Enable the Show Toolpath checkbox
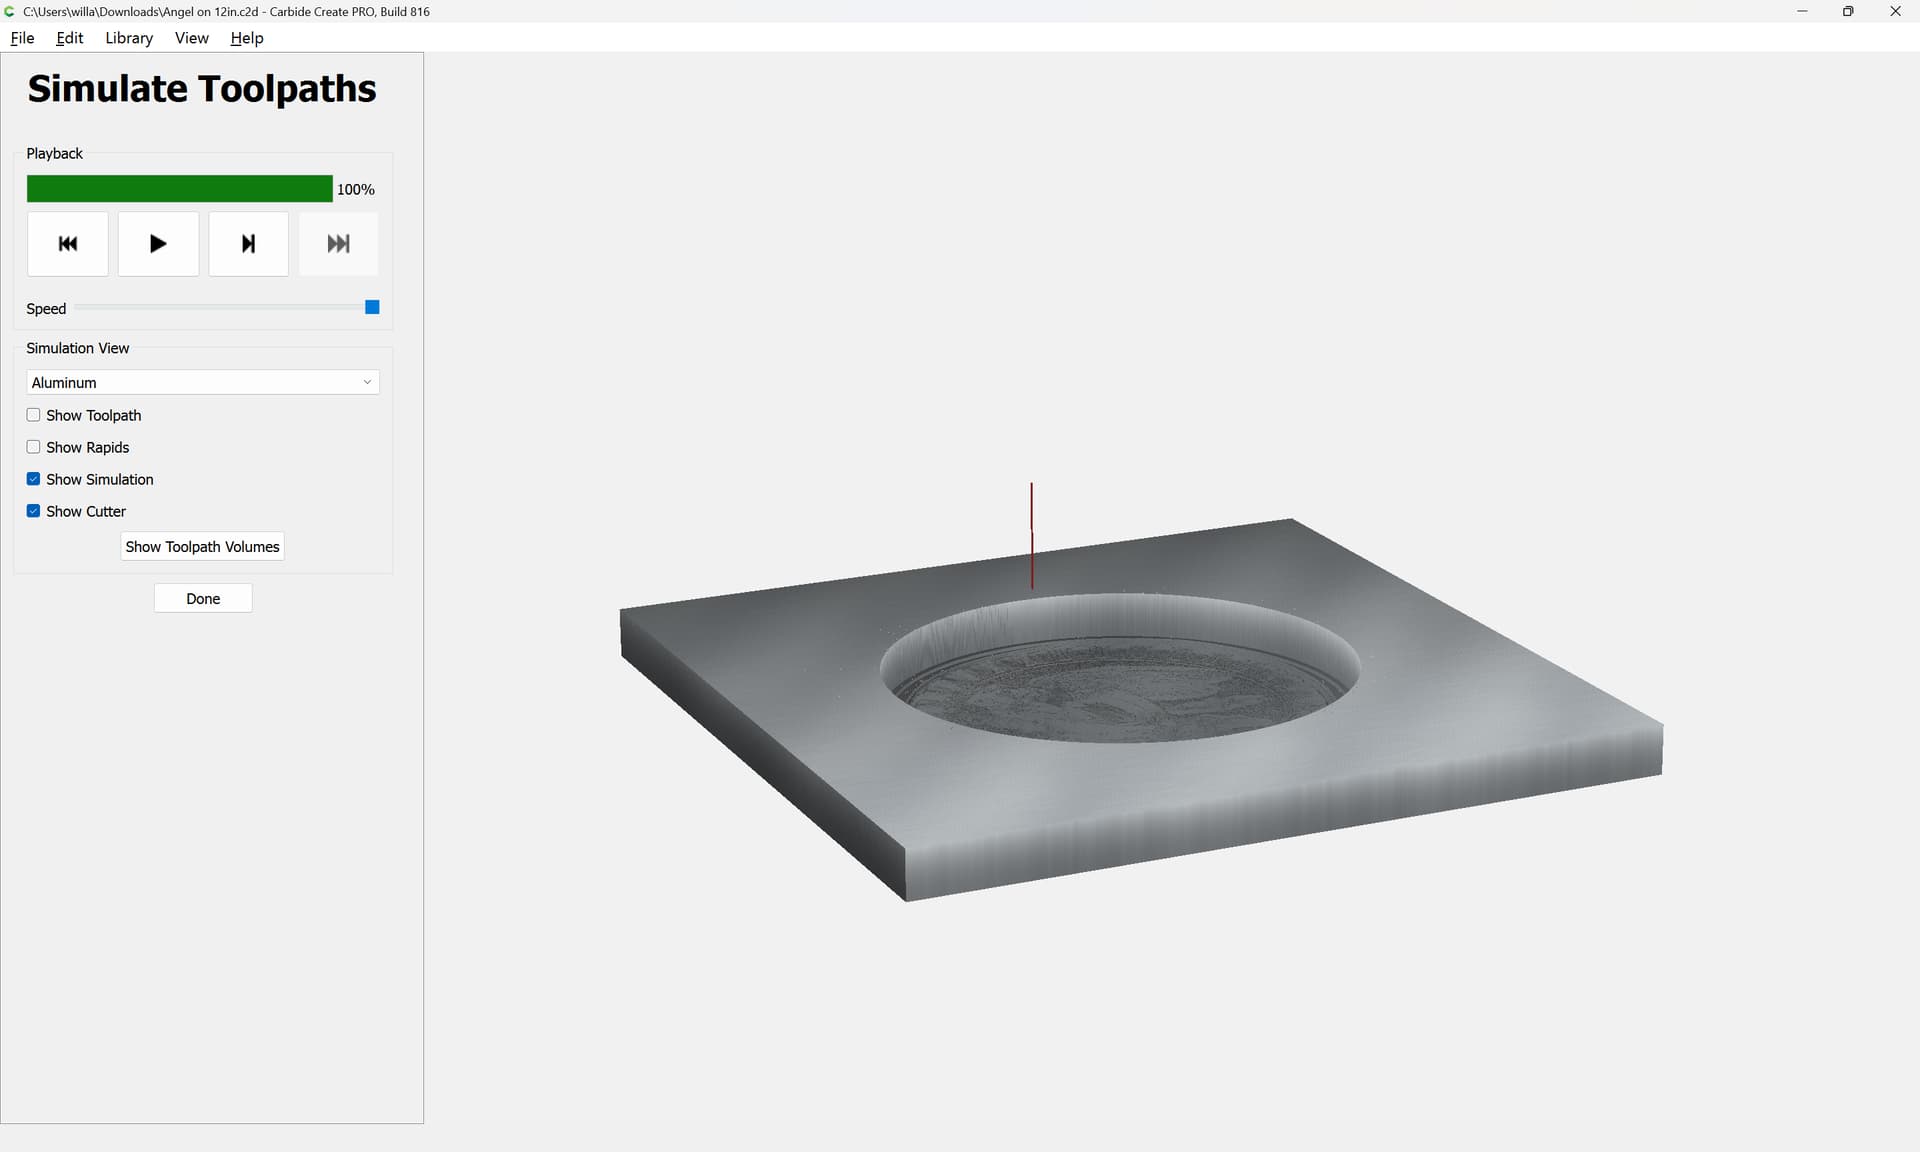This screenshot has height=1152, width=1920. pos(33,415)
